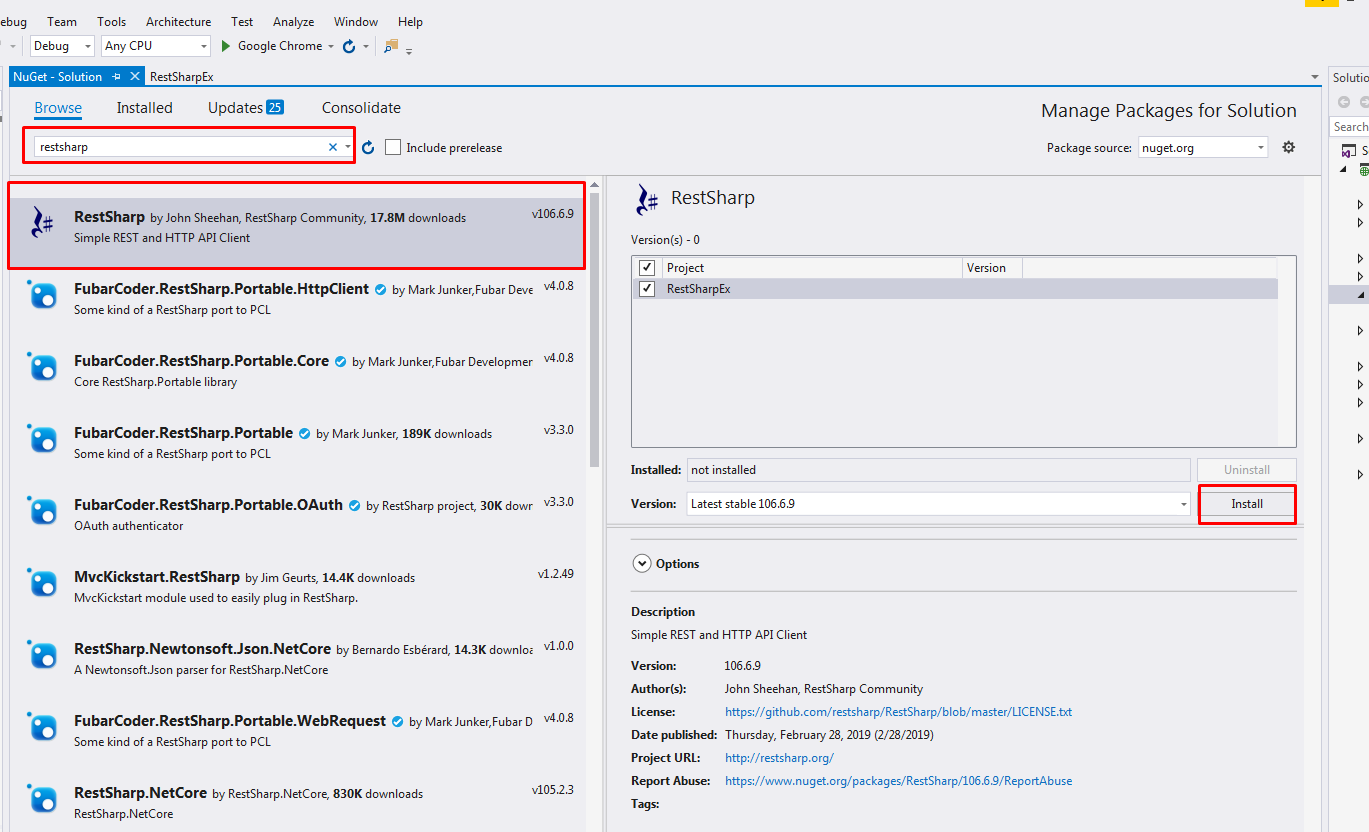Open the Debug configuration dropdown

click(62, 46)
